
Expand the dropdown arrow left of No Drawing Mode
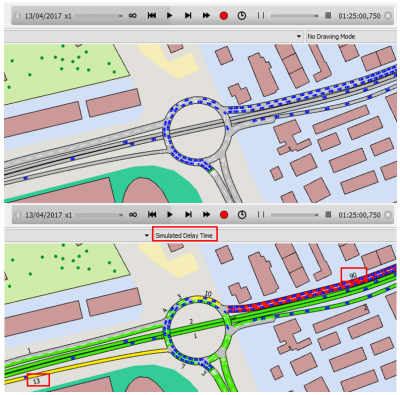tap(299, 36)
